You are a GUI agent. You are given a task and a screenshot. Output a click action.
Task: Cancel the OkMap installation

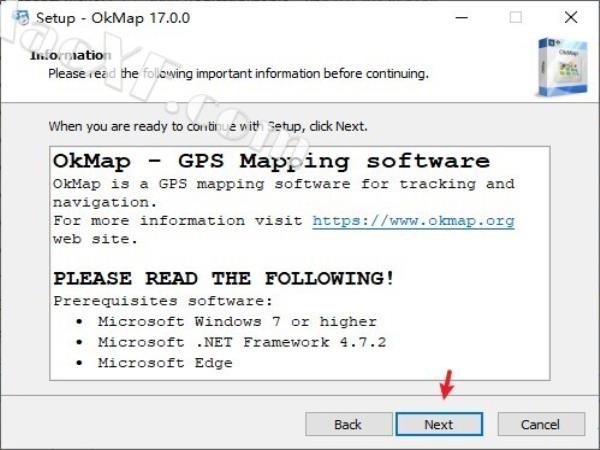539,424
